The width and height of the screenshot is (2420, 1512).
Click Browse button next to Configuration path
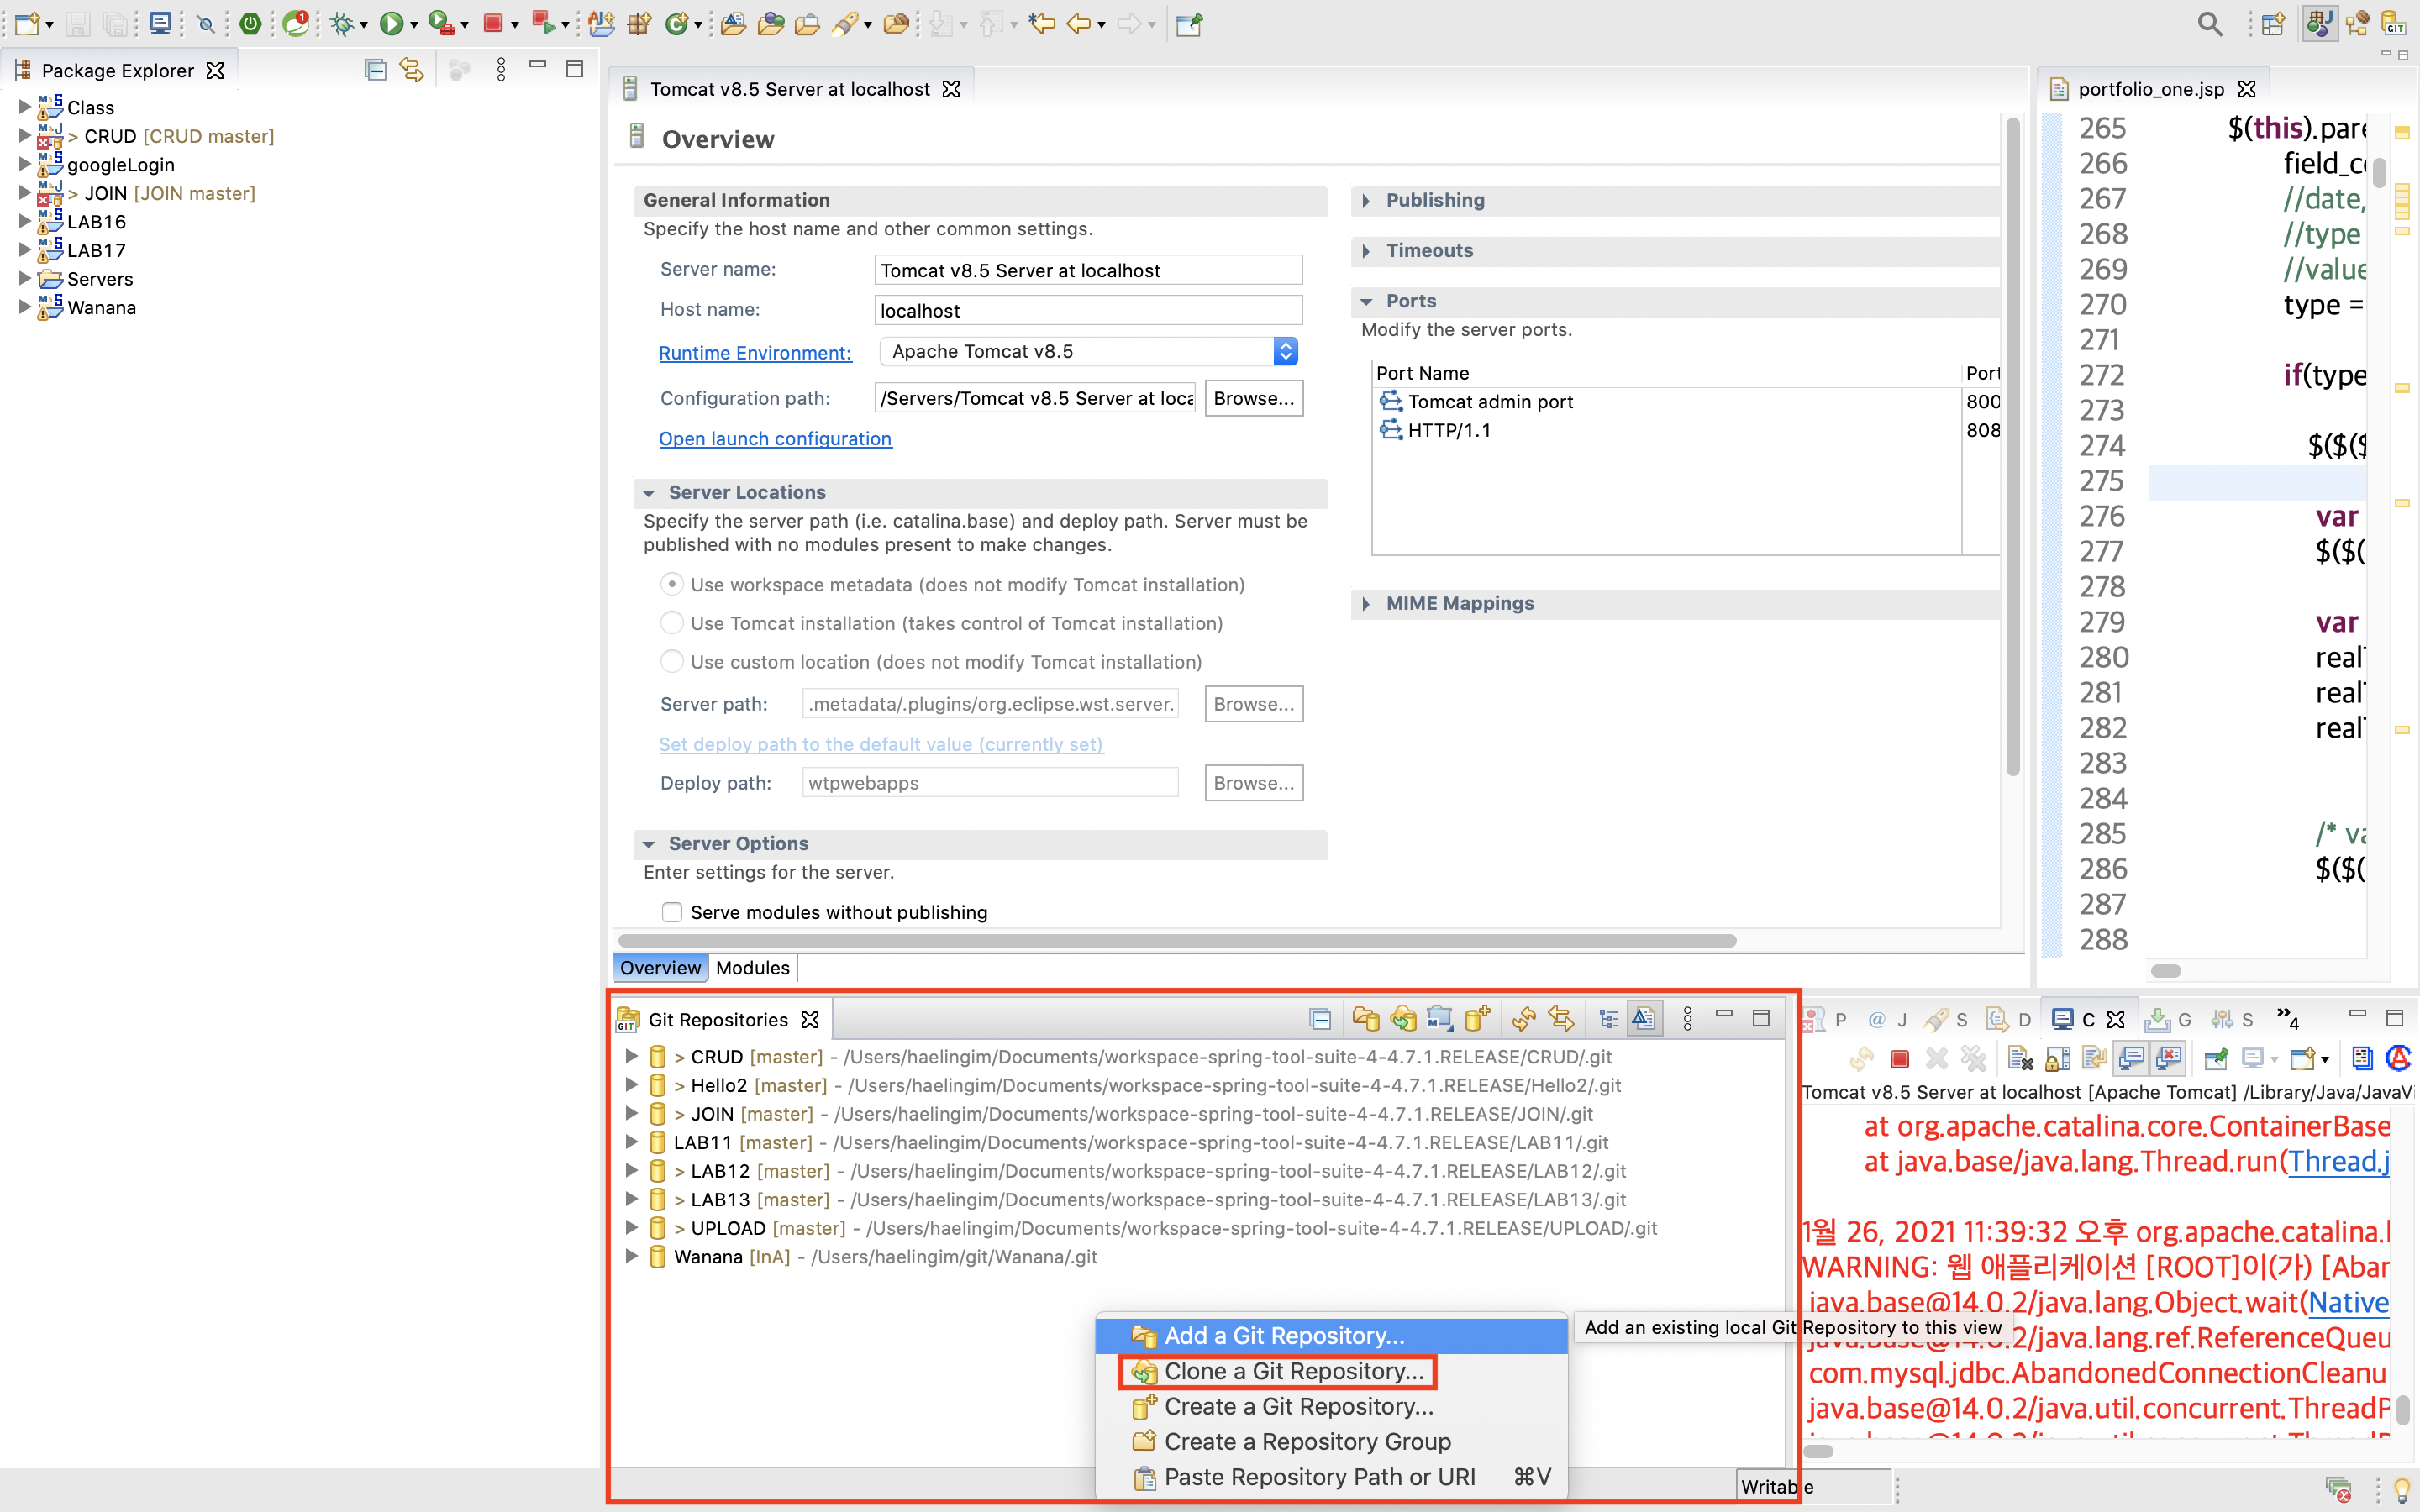pos(1253,398)
